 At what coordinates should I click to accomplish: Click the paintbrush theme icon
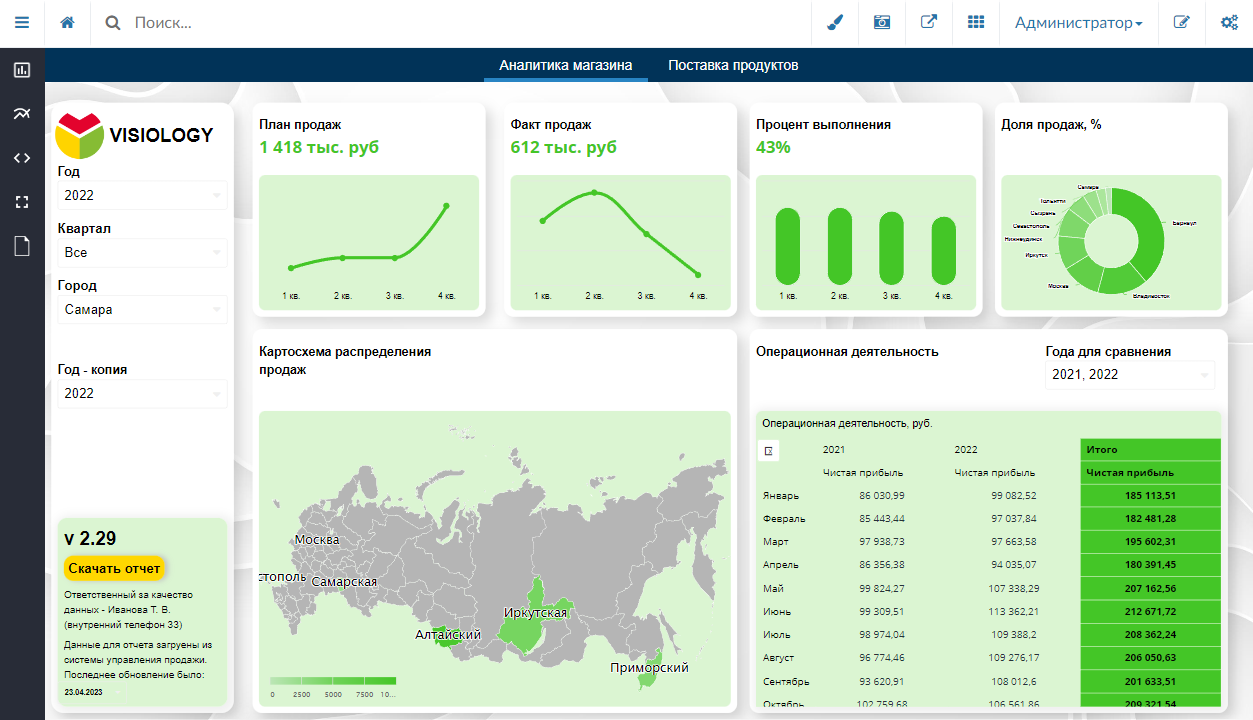click(x=835, y=22)
